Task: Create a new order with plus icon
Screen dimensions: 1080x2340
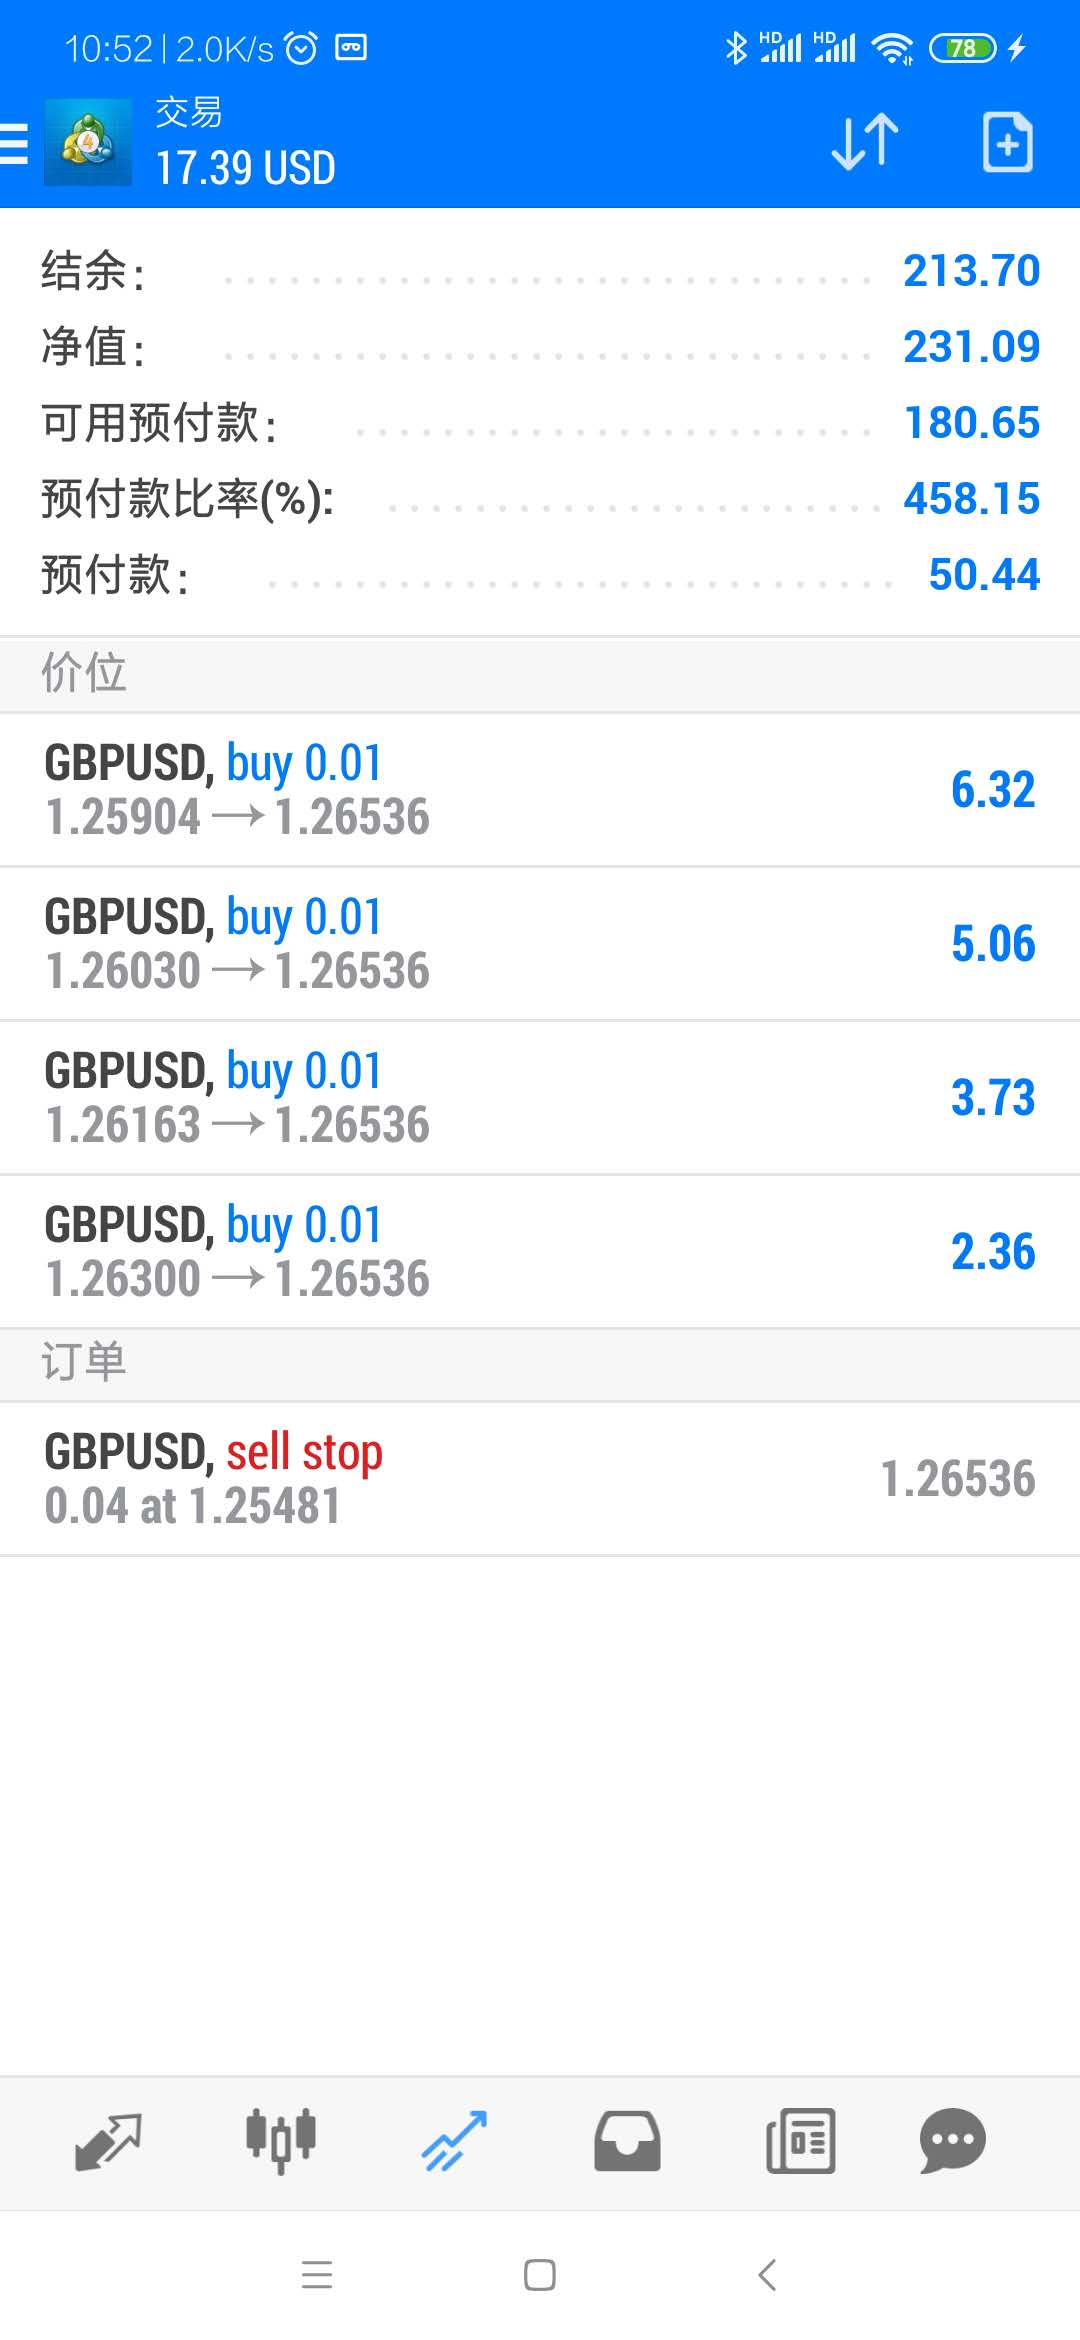Action: coord(1007,142)
